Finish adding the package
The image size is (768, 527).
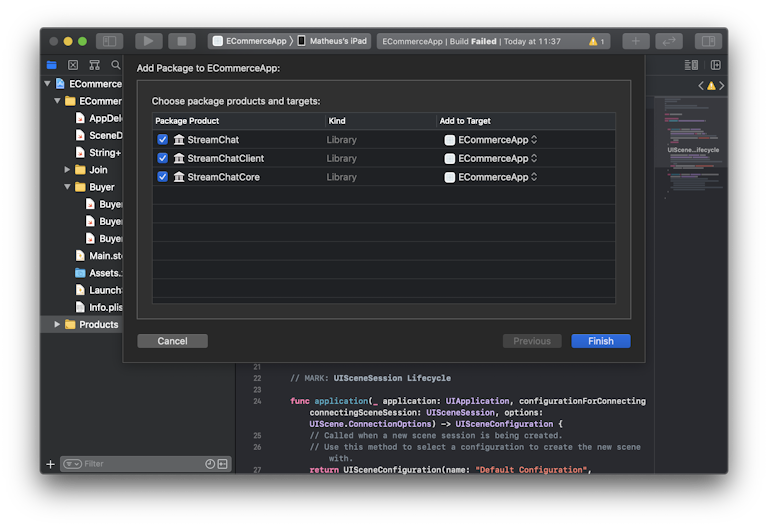click(x=600, y=341)
